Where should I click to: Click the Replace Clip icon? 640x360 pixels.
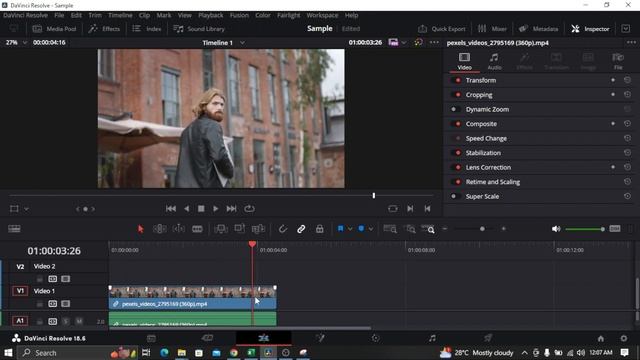(258, 229)
